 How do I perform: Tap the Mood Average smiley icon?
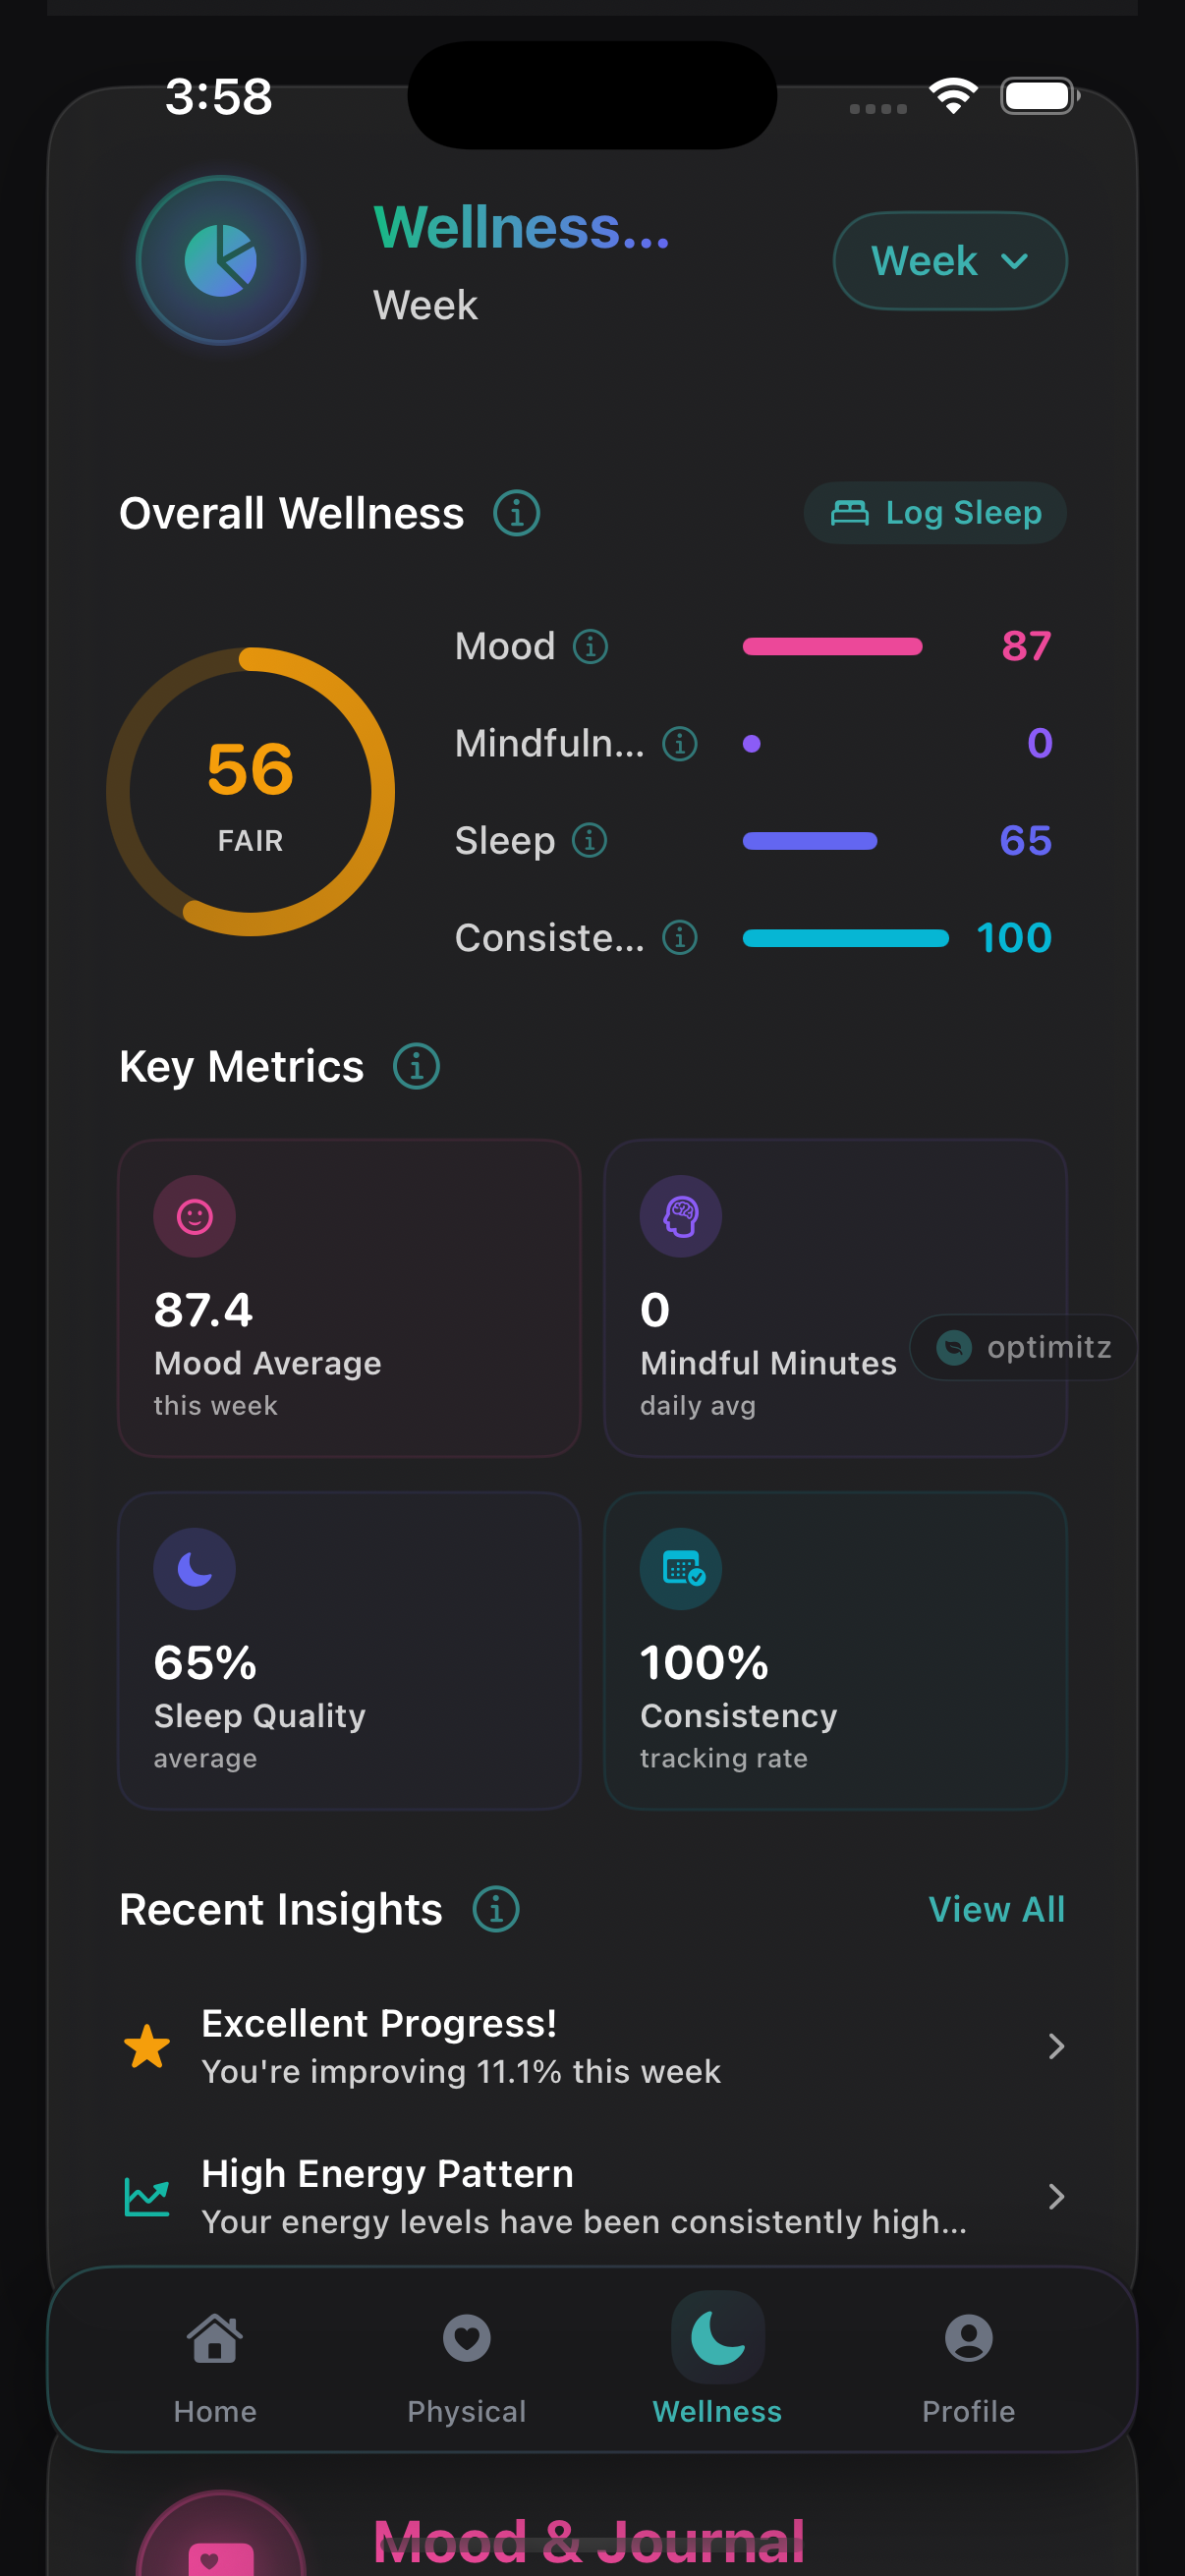[x=194, y=1215]
